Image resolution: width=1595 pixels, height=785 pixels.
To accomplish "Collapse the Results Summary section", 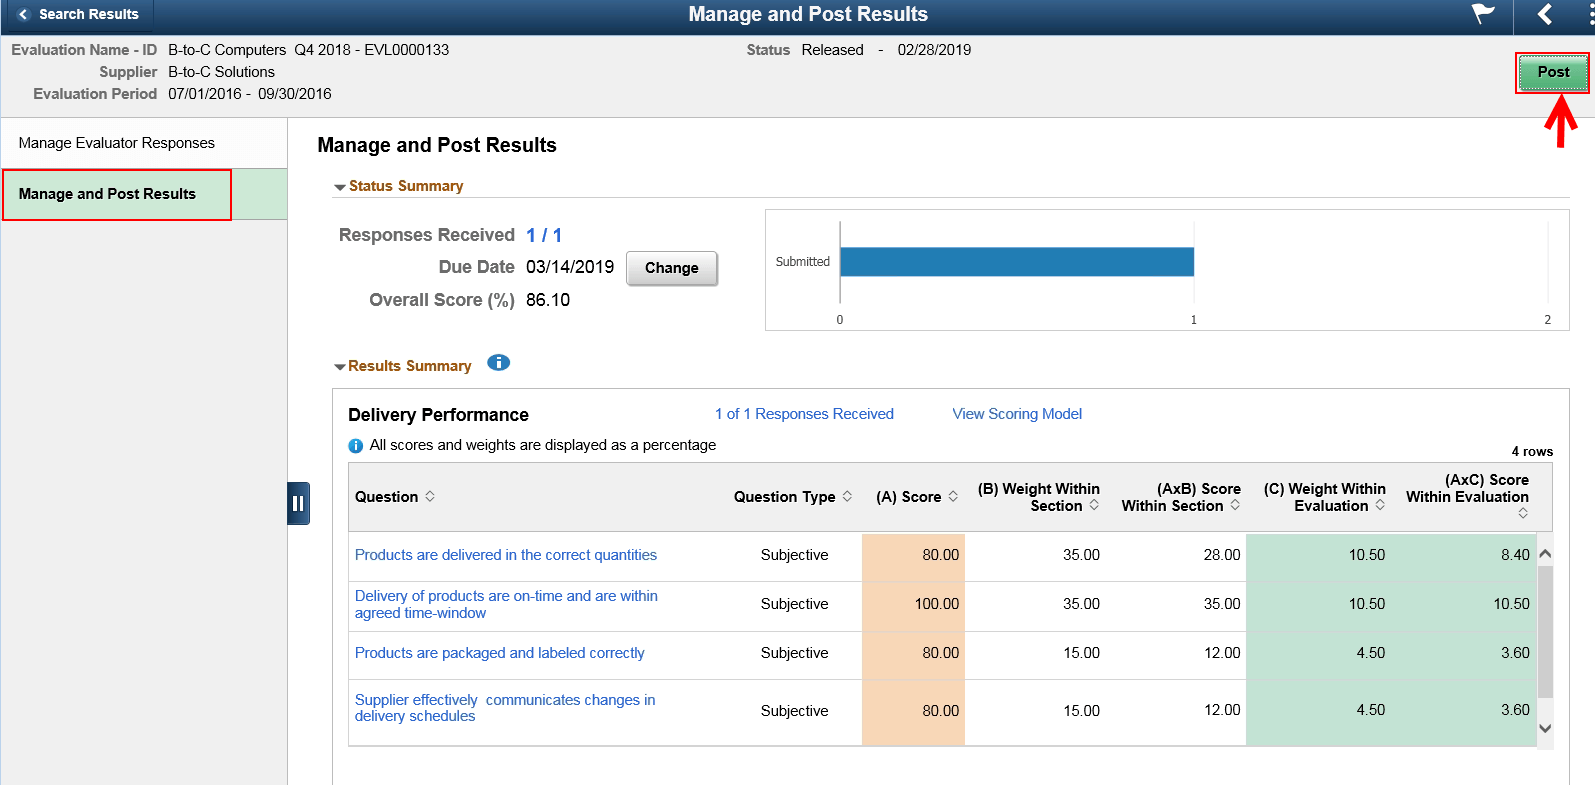I will pyautogui.click(x=340, y=367).
